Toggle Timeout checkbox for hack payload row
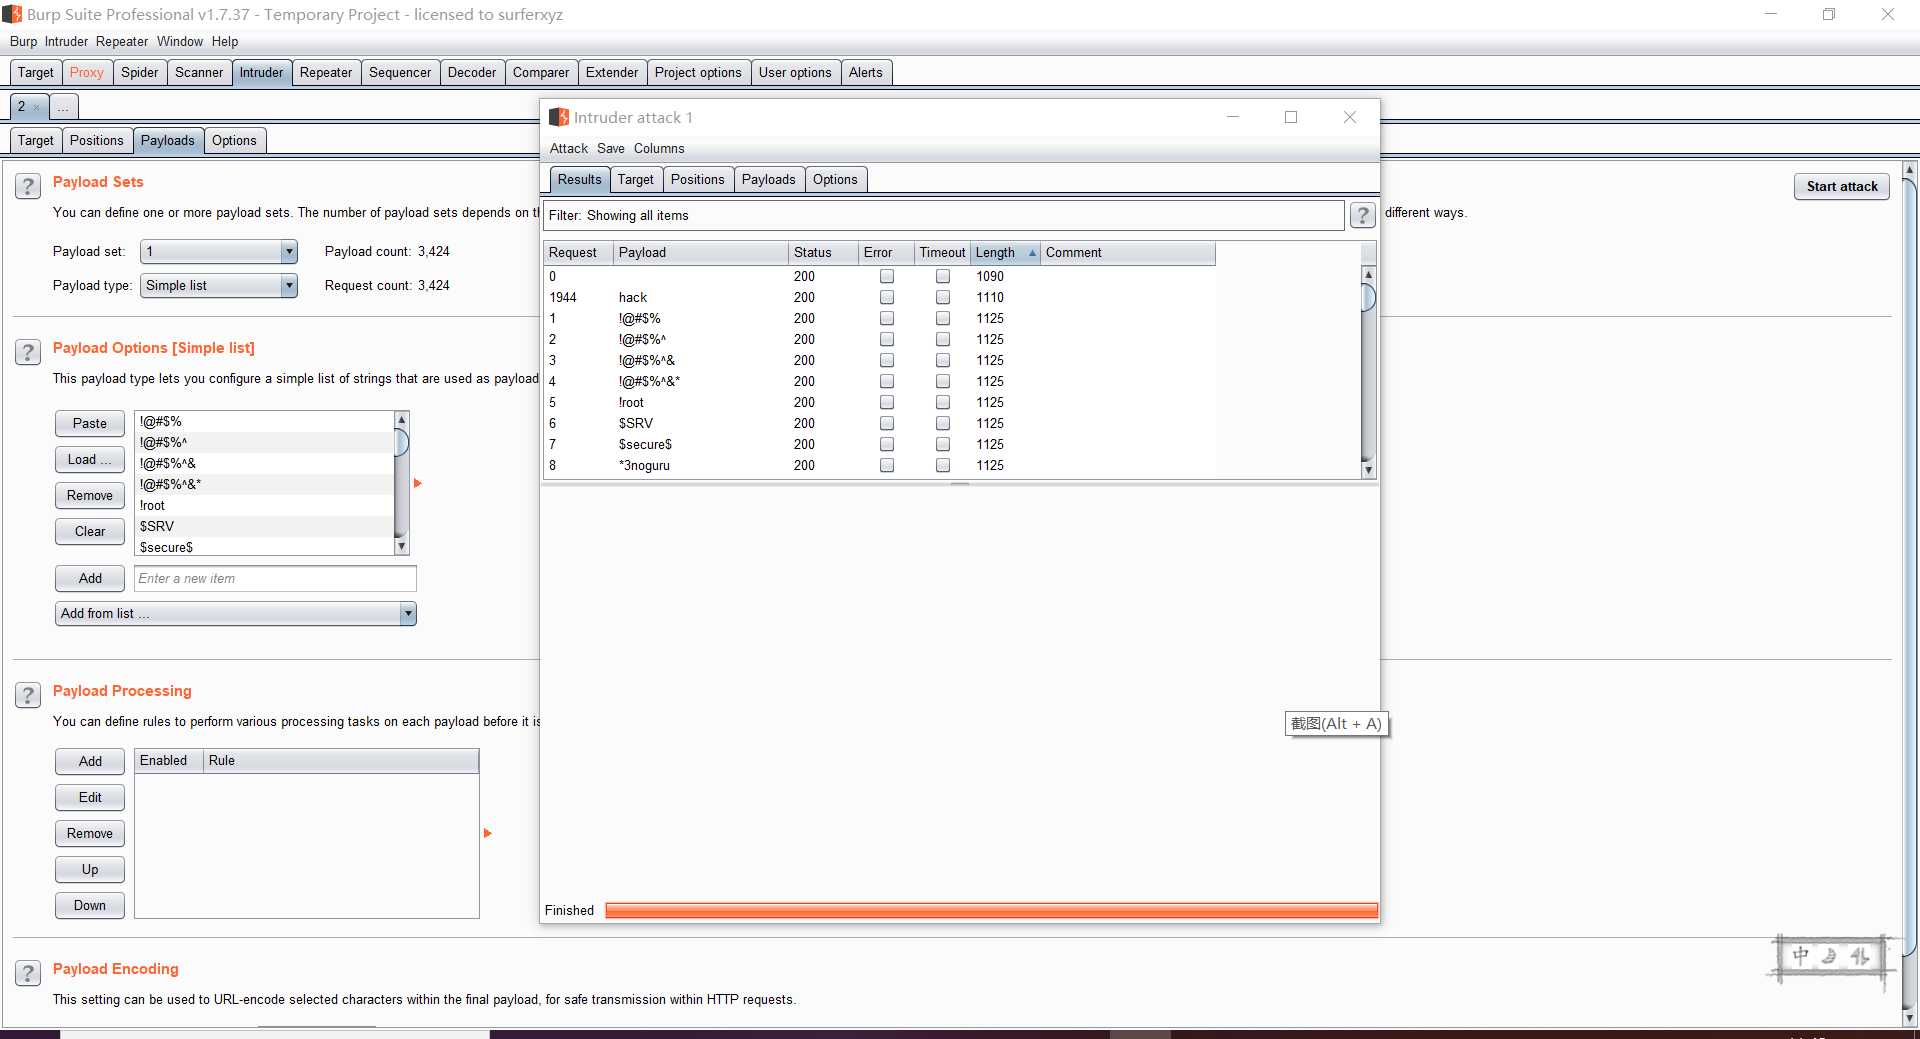The width and height of the screenshot is (1920, 1039). (943, 297)
